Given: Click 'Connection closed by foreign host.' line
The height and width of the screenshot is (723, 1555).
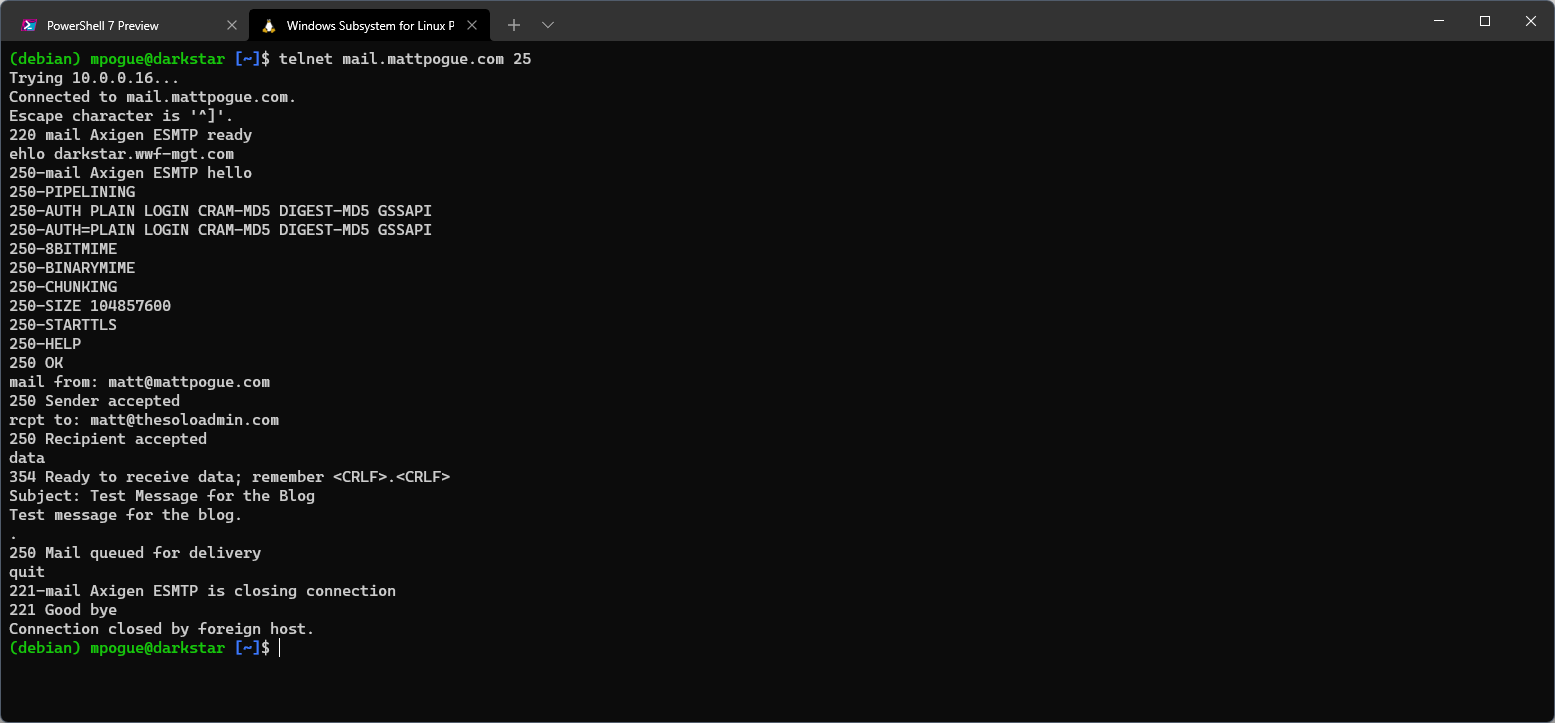Looking at the screenshot, I should click(162, 629).
